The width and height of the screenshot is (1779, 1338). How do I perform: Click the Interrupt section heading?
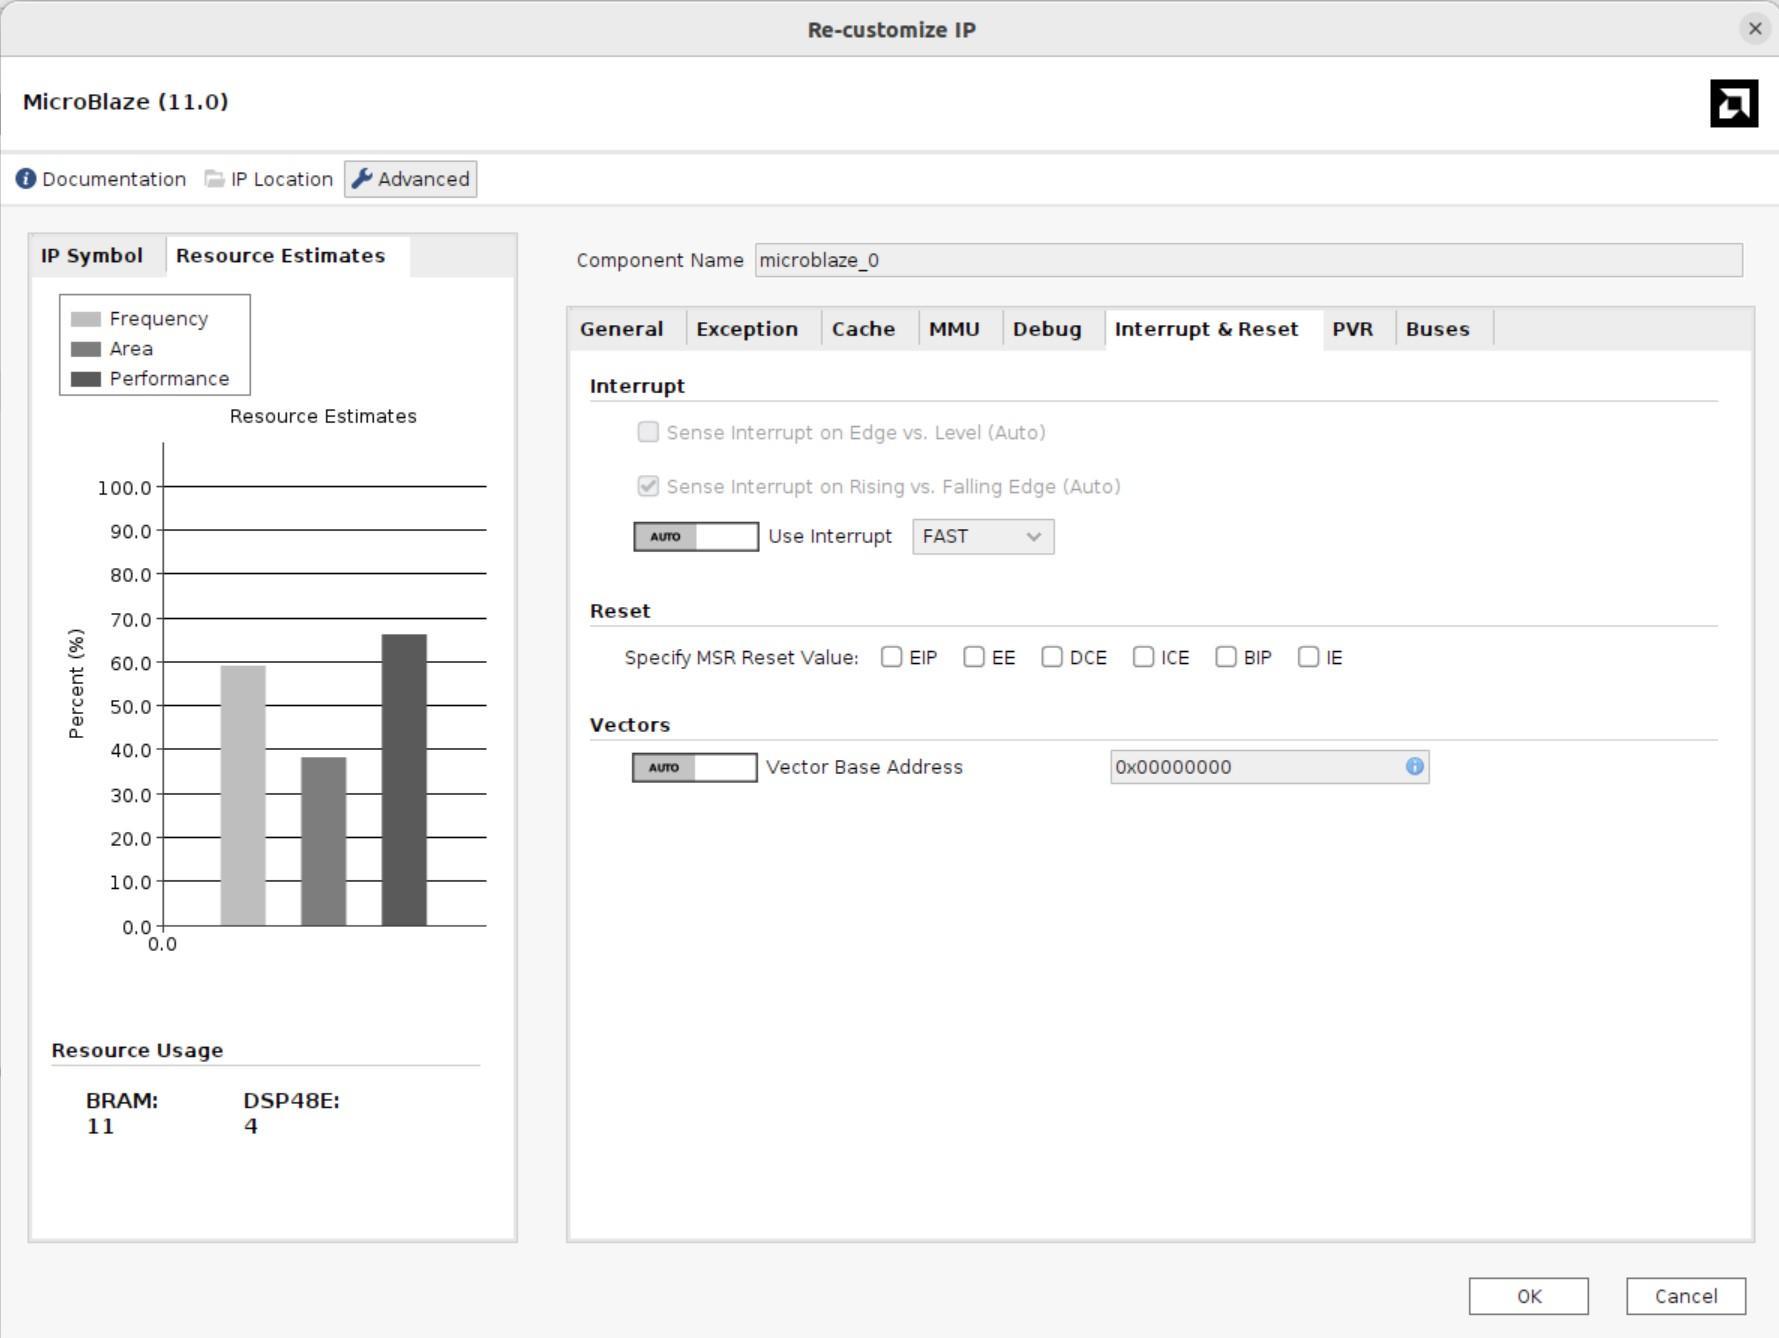point(637,386)
